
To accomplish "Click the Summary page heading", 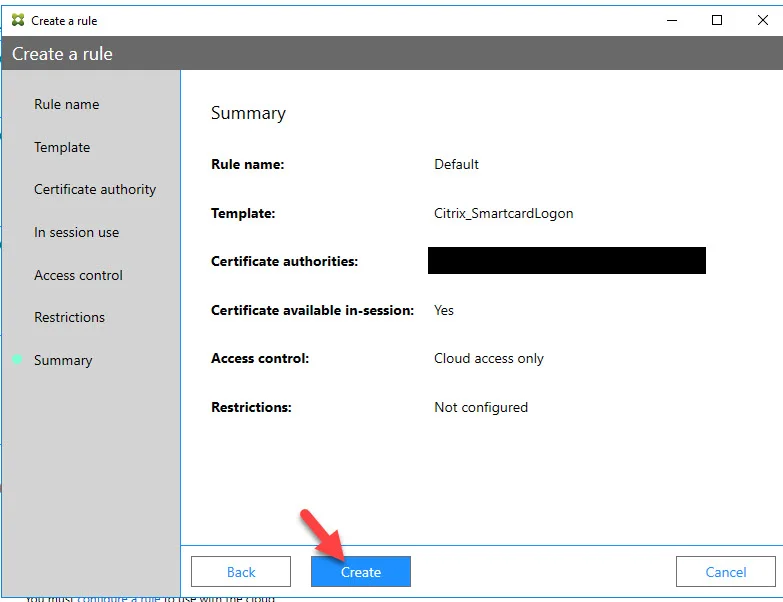I will [x=248, y=113].
